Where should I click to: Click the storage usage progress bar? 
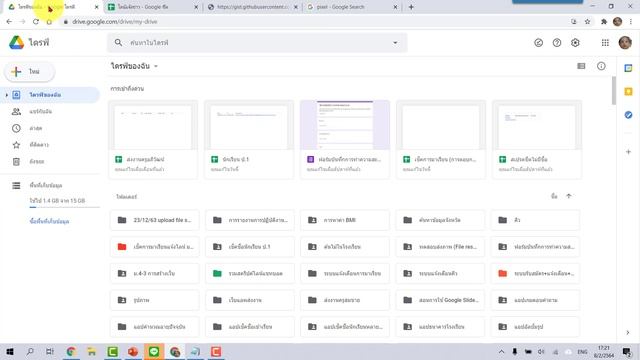point(64,207)
